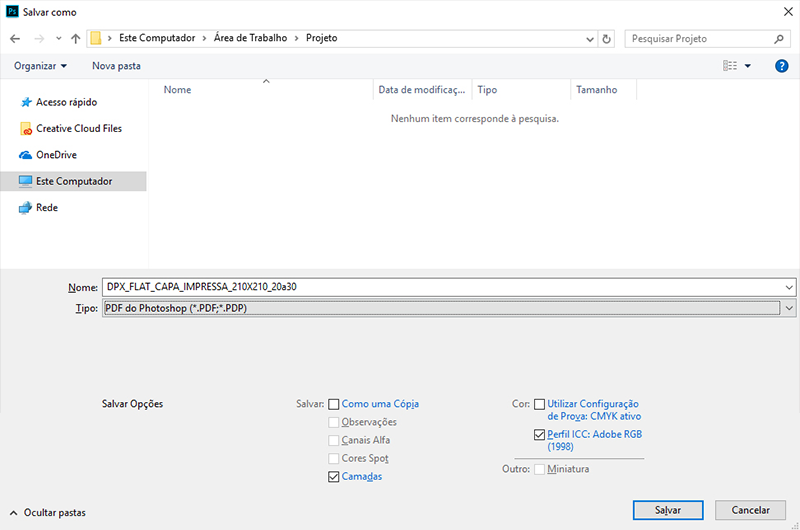Click the Cancelar button
Viewport: 800px width, 530px height.
click(751, 510)
